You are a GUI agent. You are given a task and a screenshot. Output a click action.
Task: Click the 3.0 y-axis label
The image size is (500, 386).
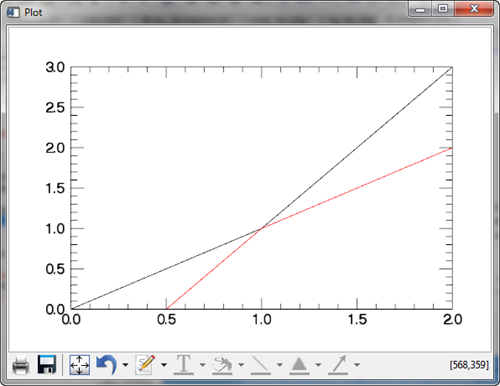[55, 67]
